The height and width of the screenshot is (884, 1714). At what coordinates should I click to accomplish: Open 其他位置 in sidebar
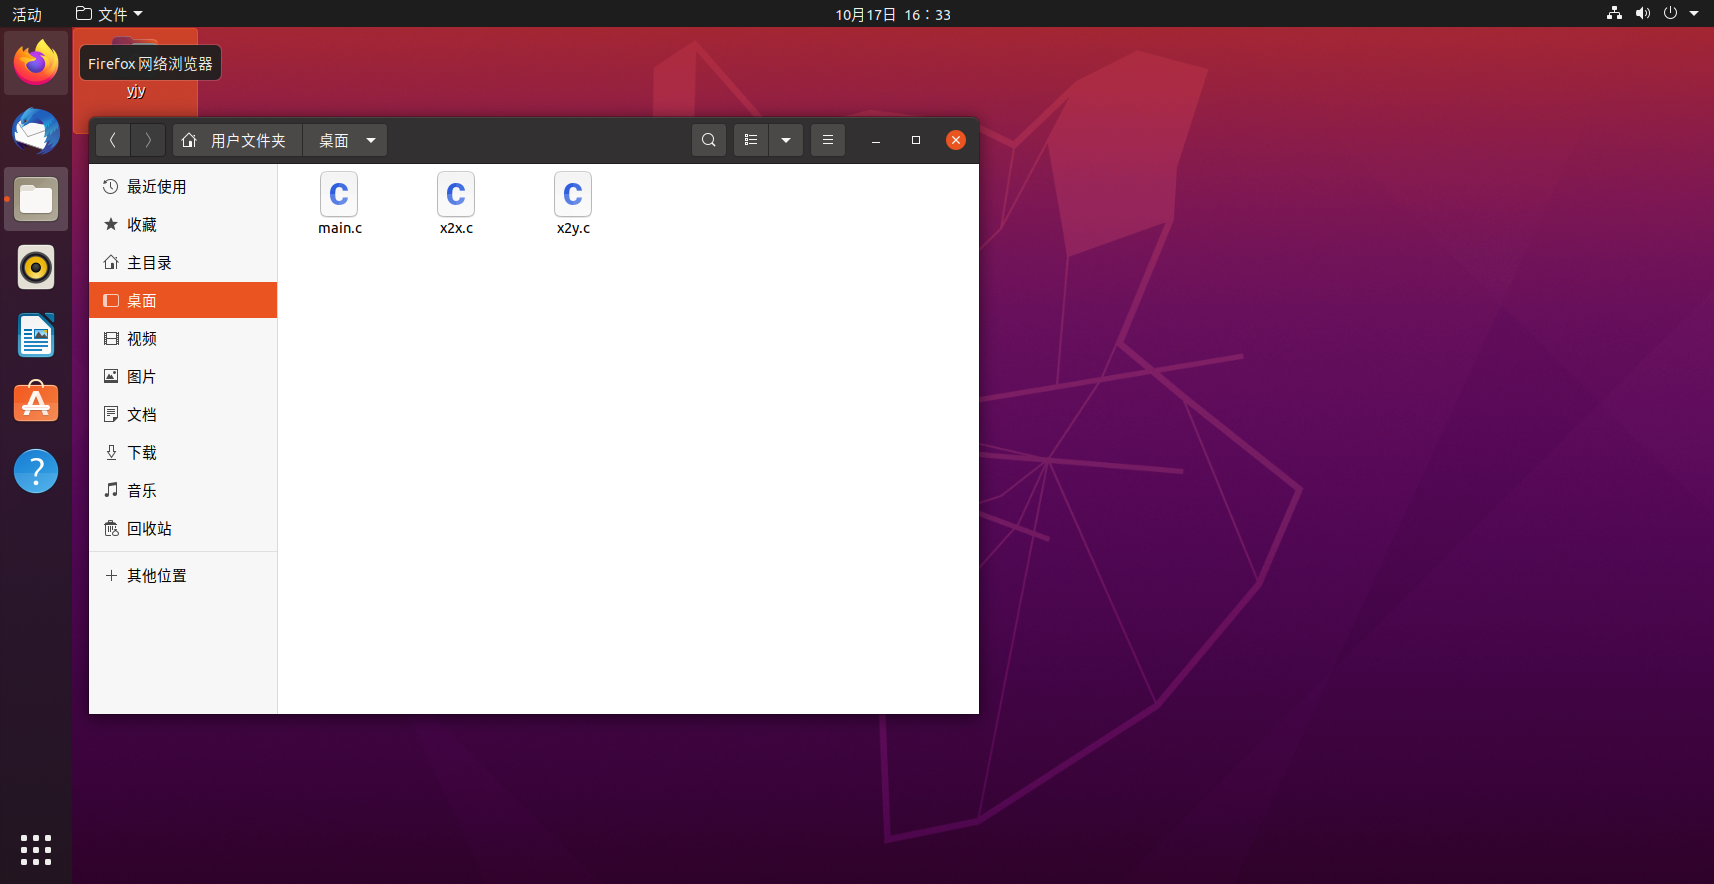(183, 575)
